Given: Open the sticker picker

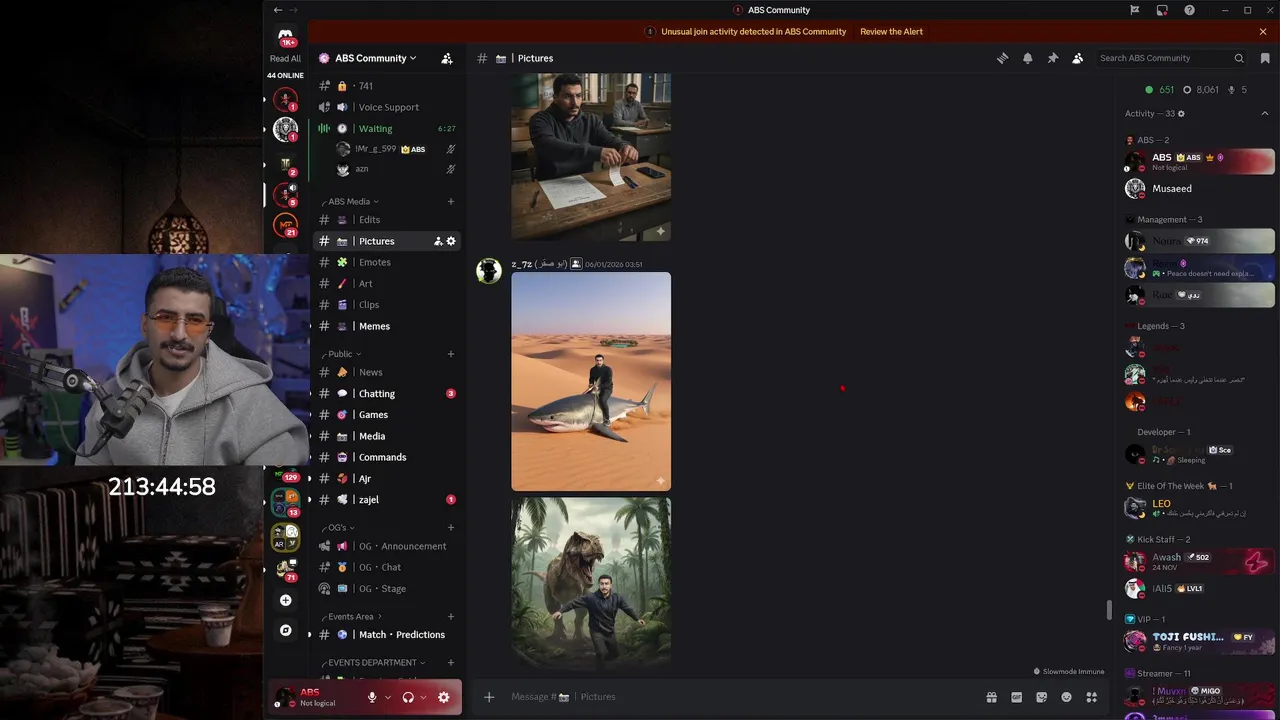Looking at the screenshot, I should (1041, 697).
